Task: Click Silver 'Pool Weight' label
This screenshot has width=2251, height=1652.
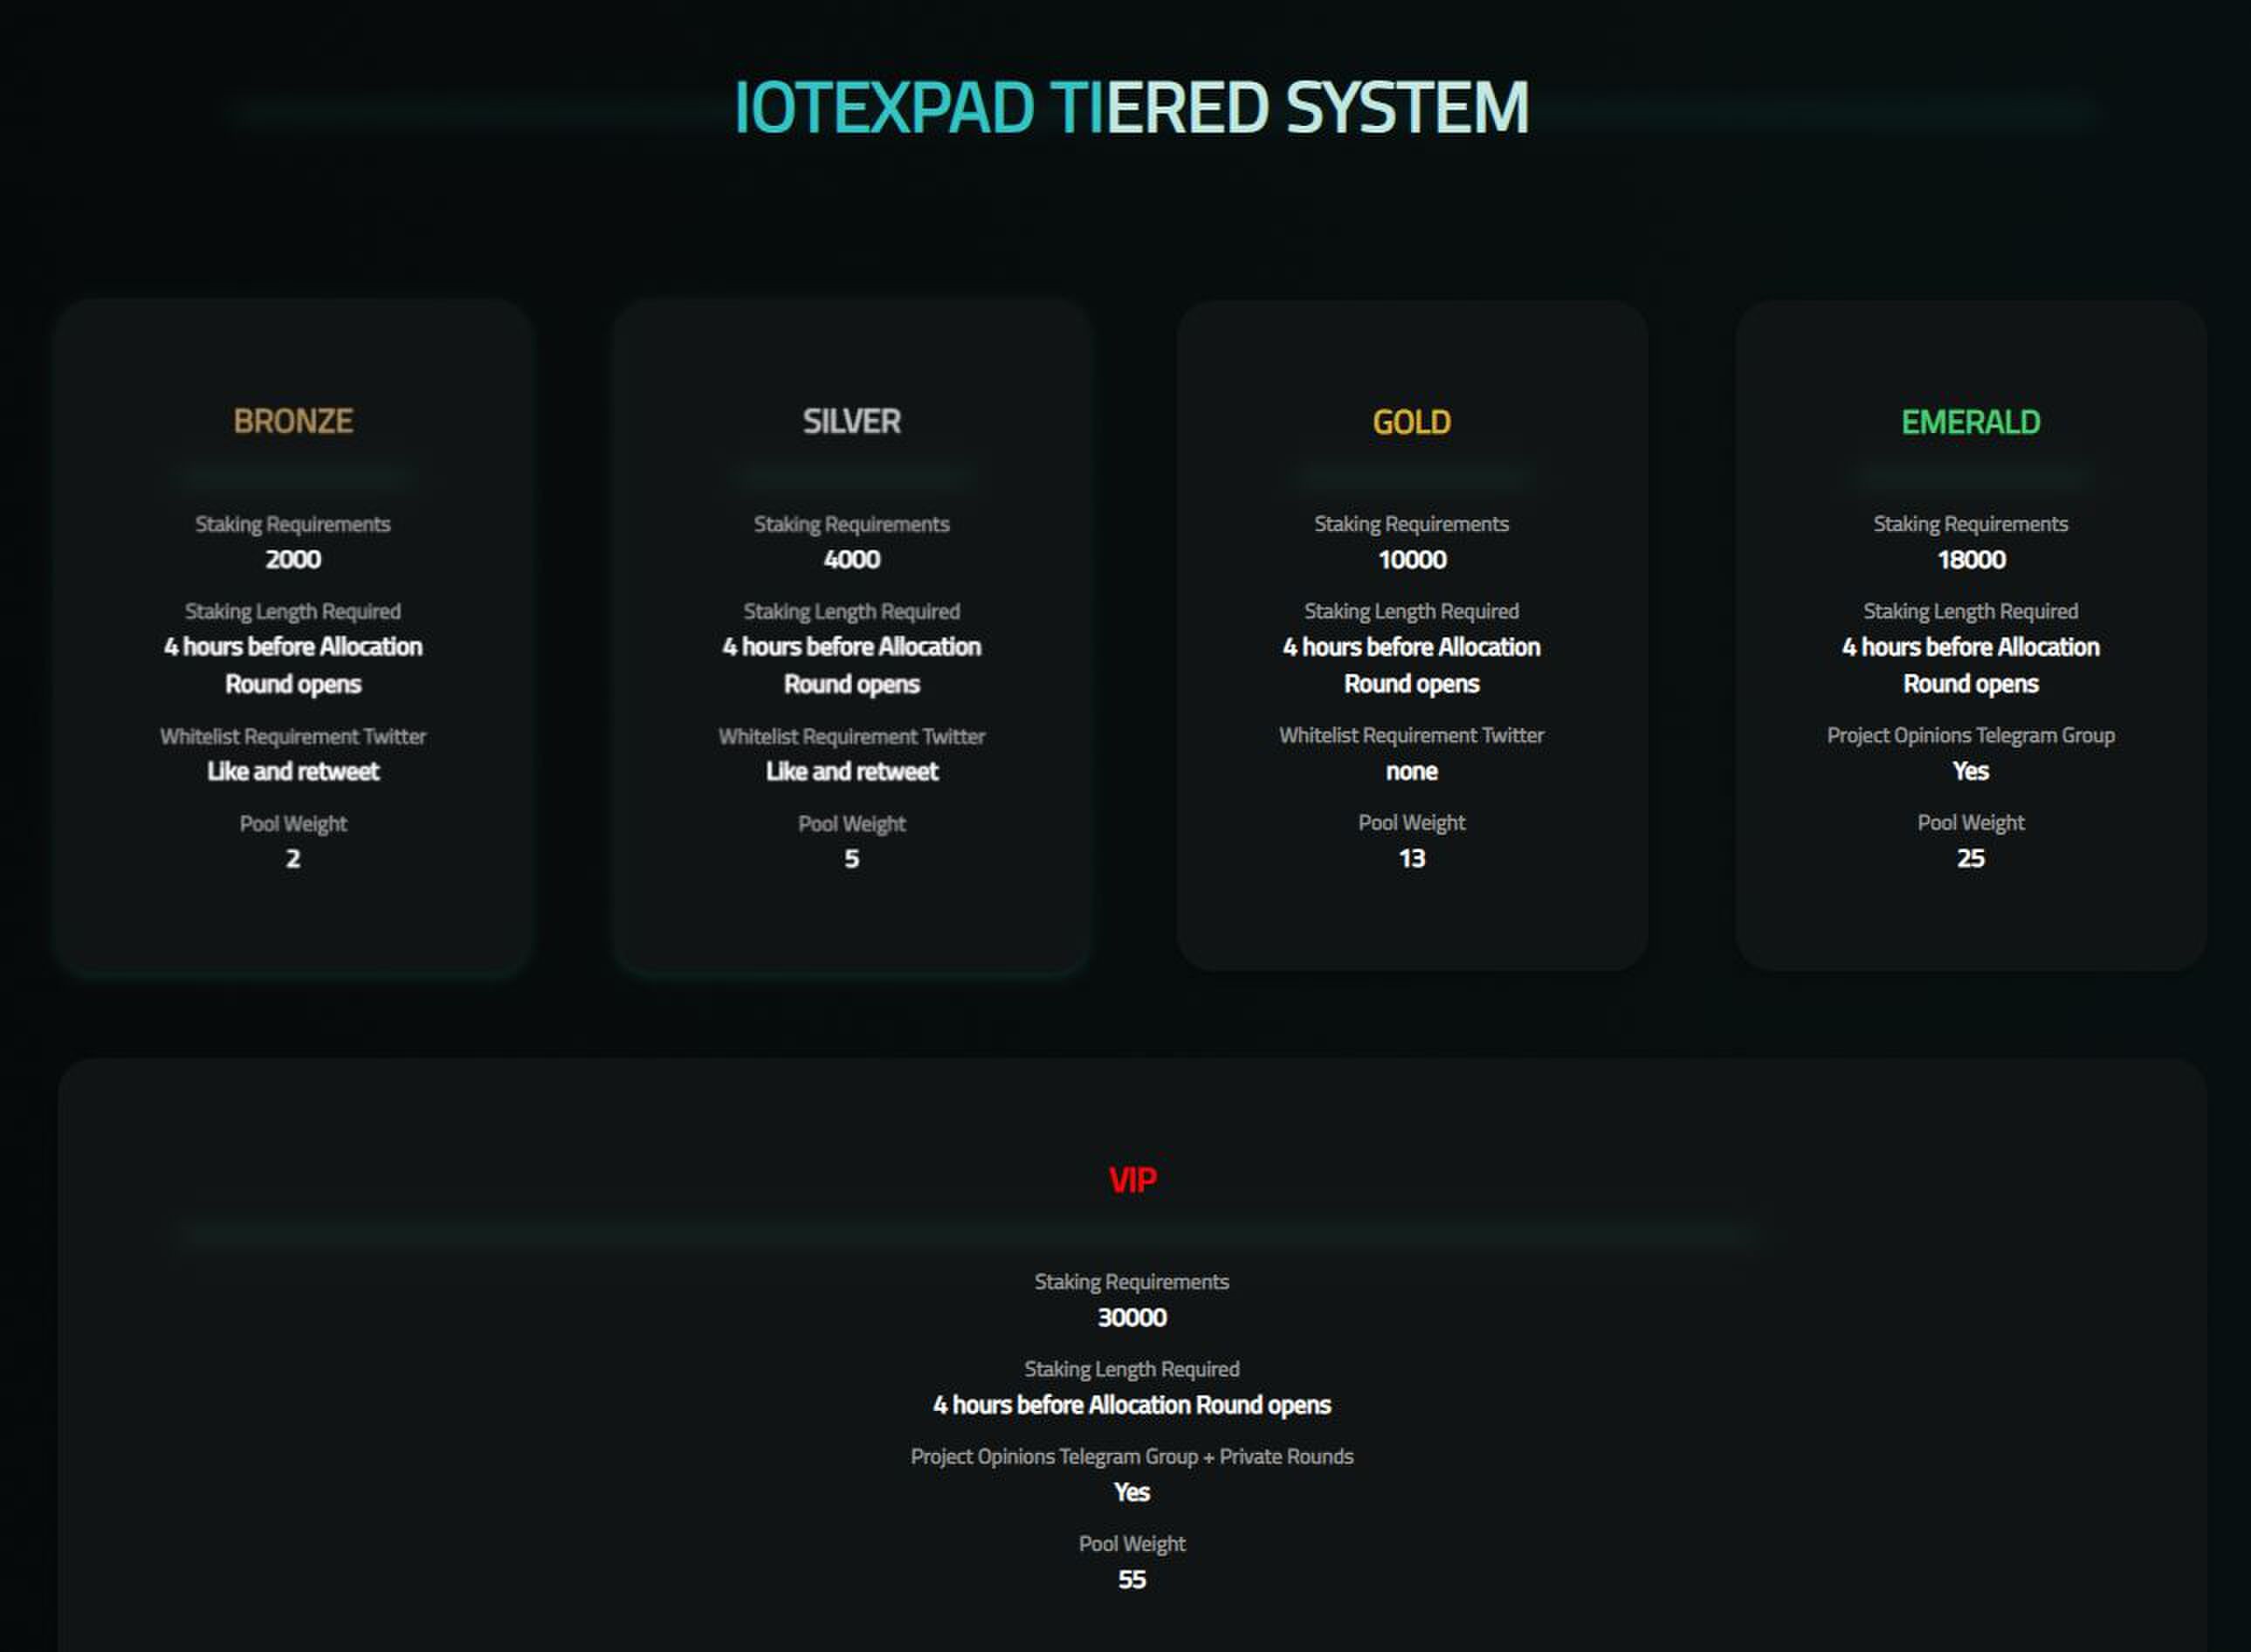Action: pyautogui.click(x=852, y=823)
